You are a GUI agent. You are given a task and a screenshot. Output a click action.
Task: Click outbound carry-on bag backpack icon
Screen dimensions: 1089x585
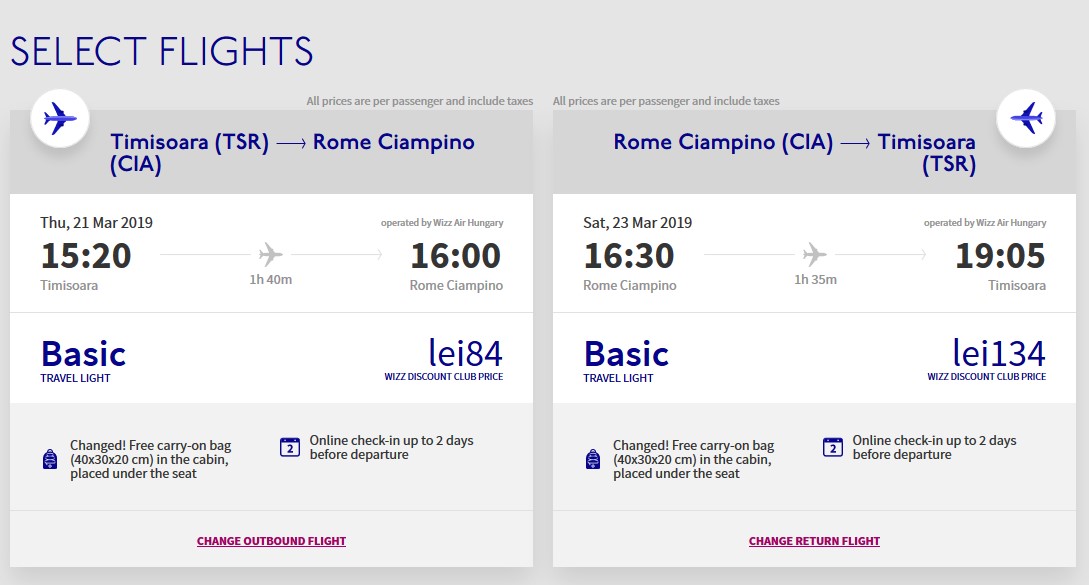coord(50,459)
